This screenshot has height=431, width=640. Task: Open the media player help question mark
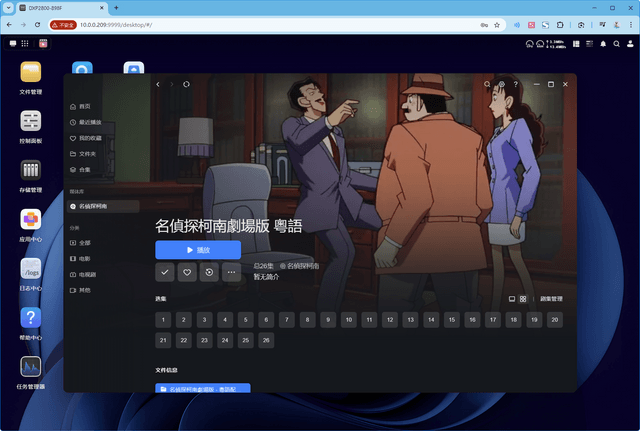point(516,84)
